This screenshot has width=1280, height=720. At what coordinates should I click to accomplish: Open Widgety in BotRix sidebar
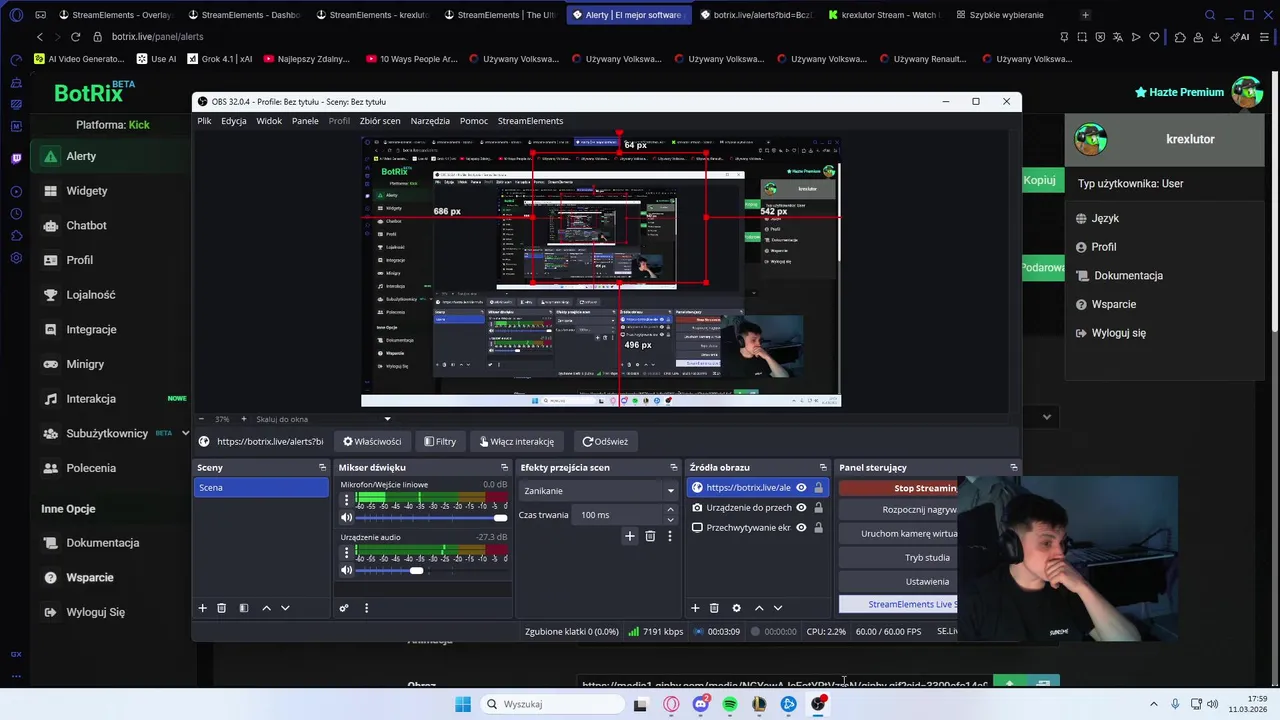(87, 191)
